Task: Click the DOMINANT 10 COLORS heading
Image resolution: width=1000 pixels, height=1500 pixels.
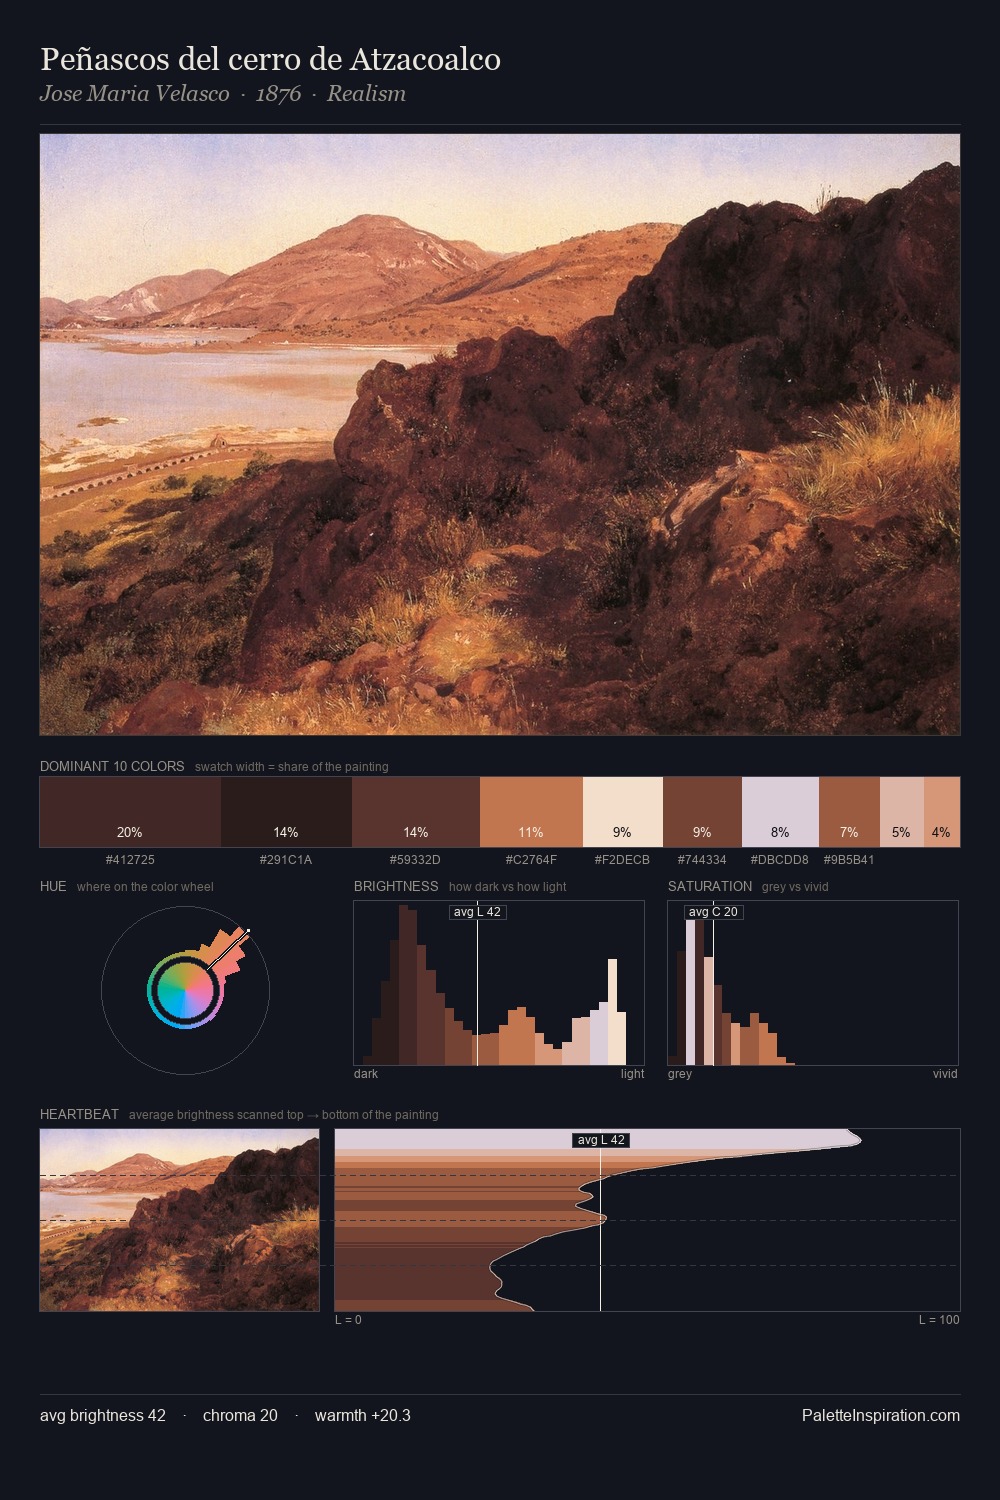Action: pos(112,767)
